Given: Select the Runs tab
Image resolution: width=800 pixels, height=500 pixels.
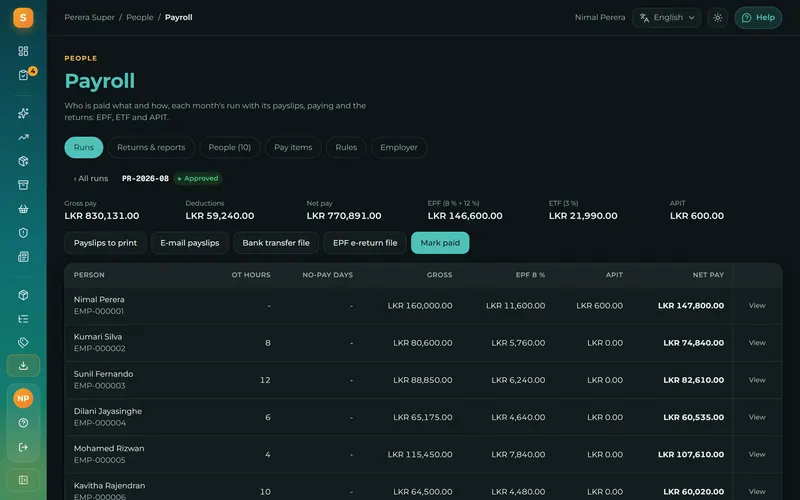Looking at the screenshot, I should (x=84, y=147).
